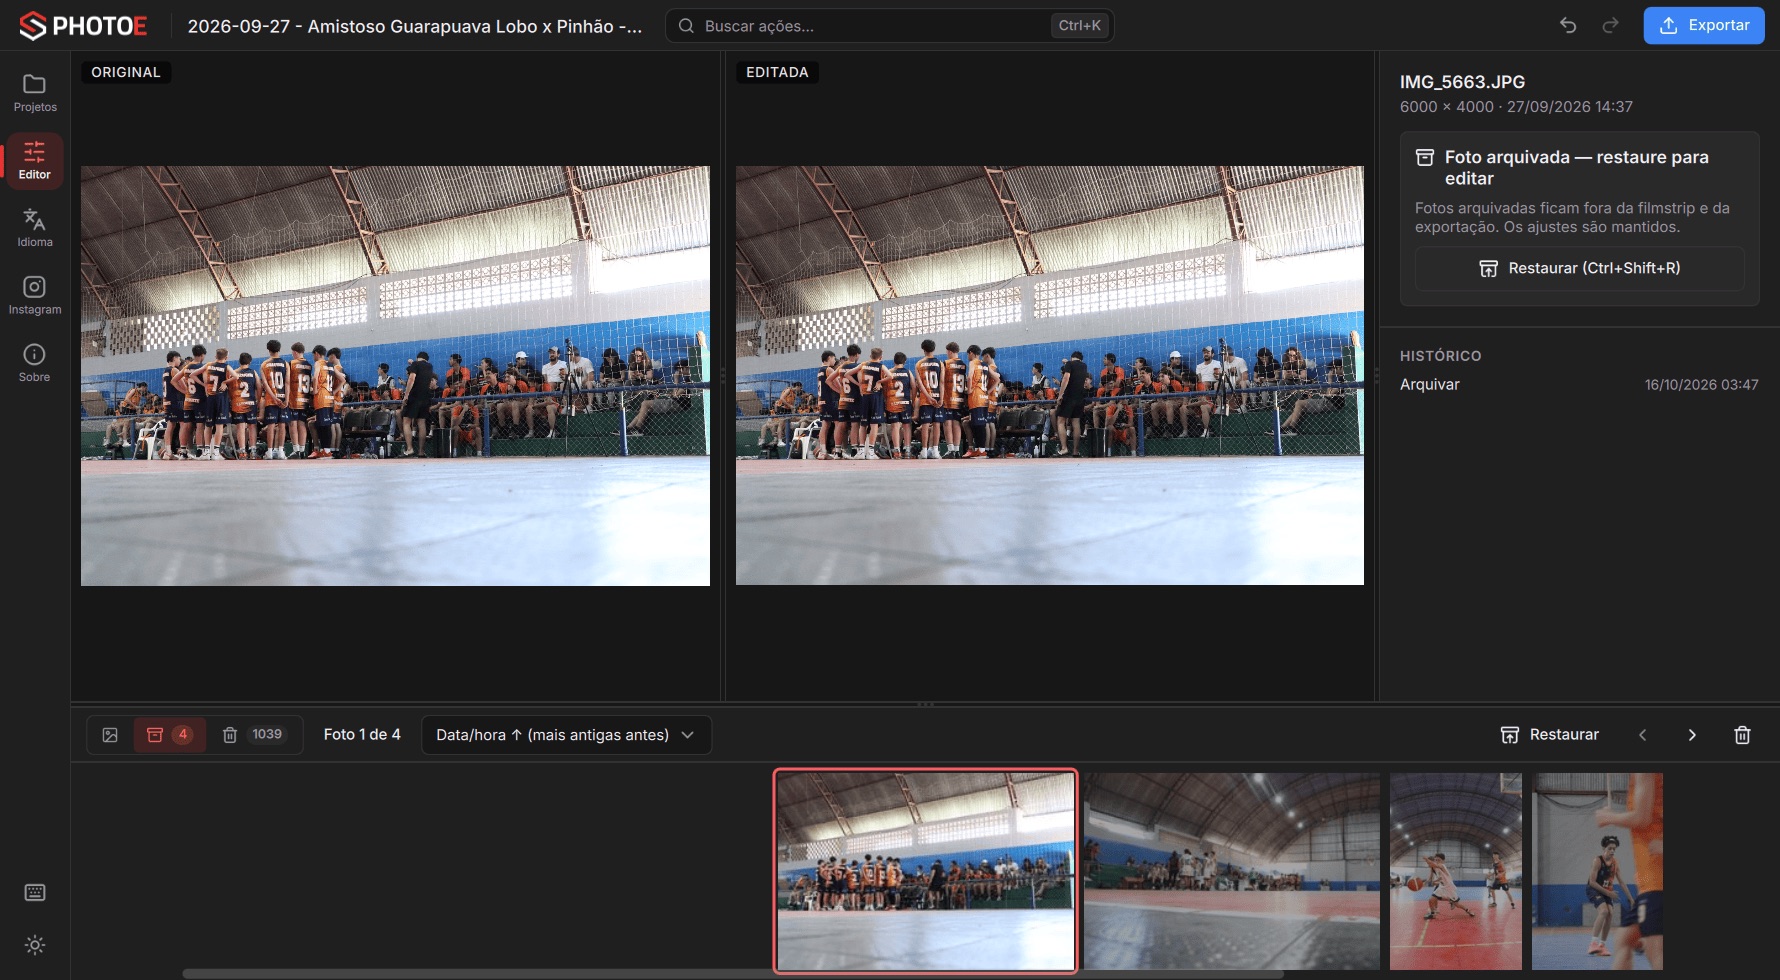
Task: Go to previous photo chevron
Action: pyautogui.click(x=1642, y=735)
